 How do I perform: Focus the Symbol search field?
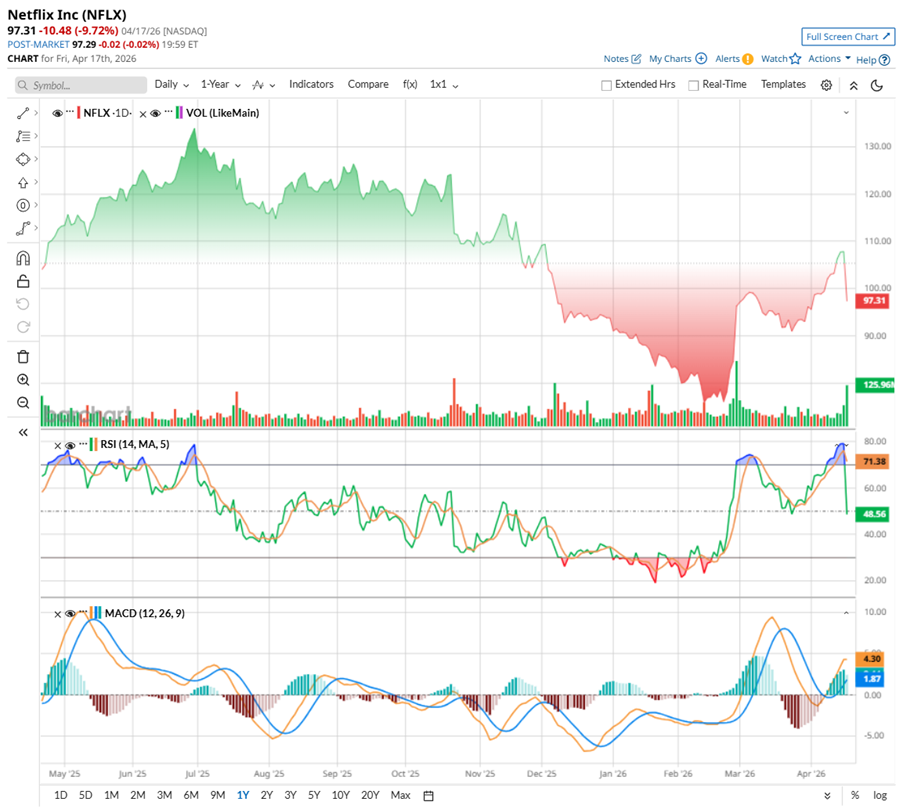pos(81,85)
